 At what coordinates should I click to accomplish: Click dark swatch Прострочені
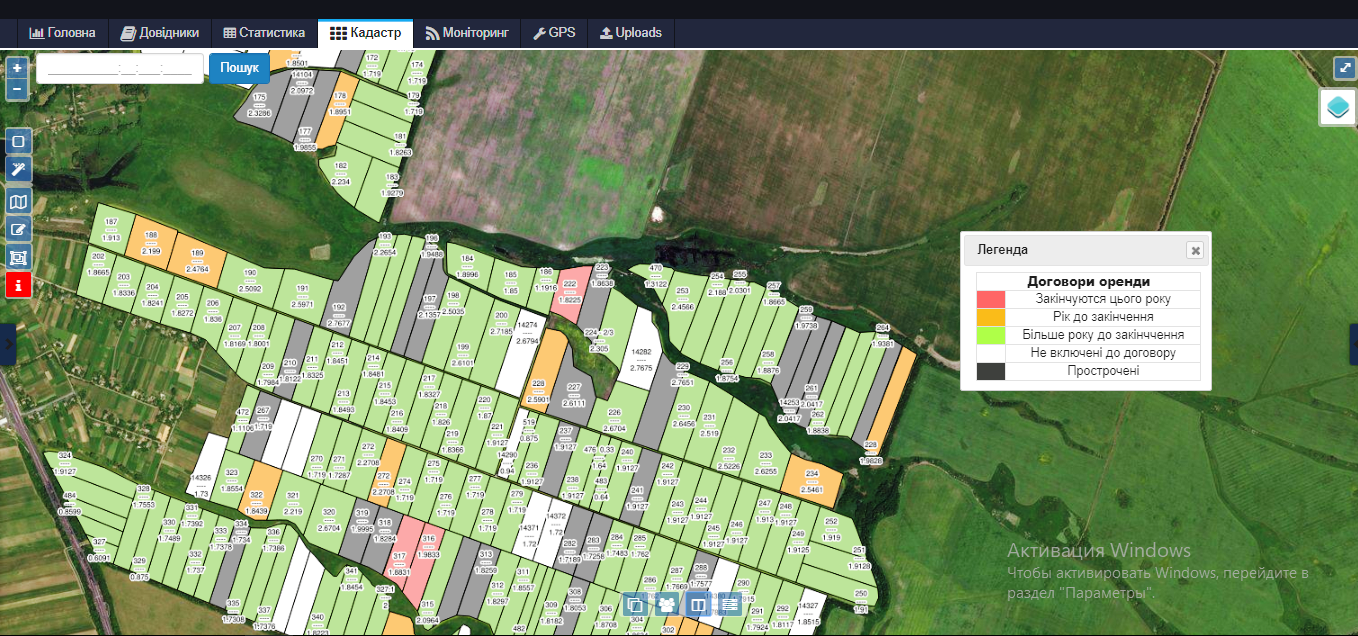[991, 371]
